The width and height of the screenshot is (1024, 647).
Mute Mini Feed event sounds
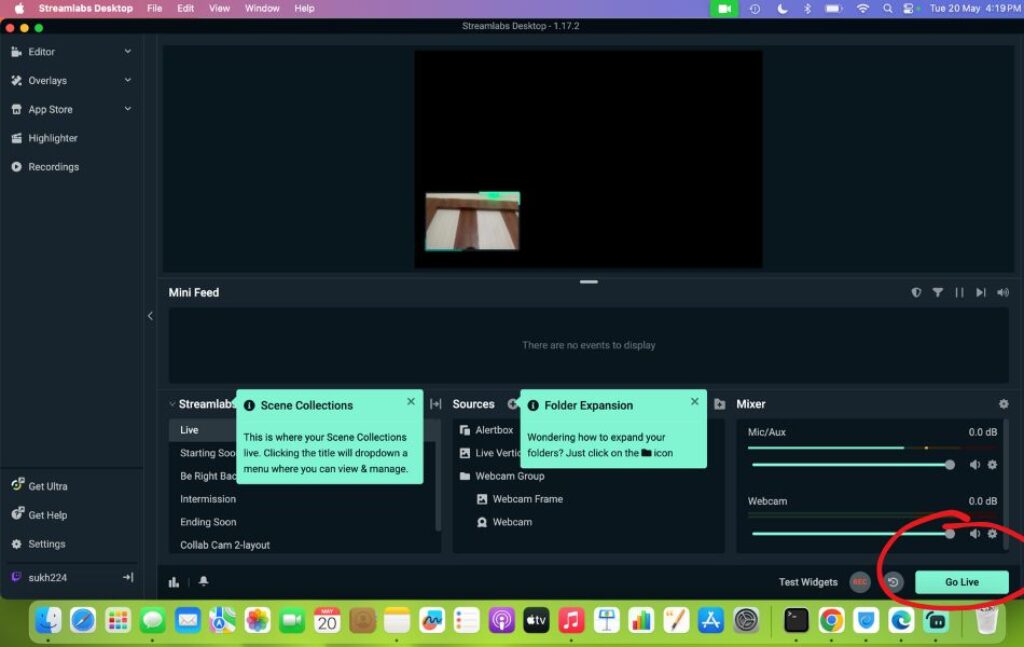1002,292
